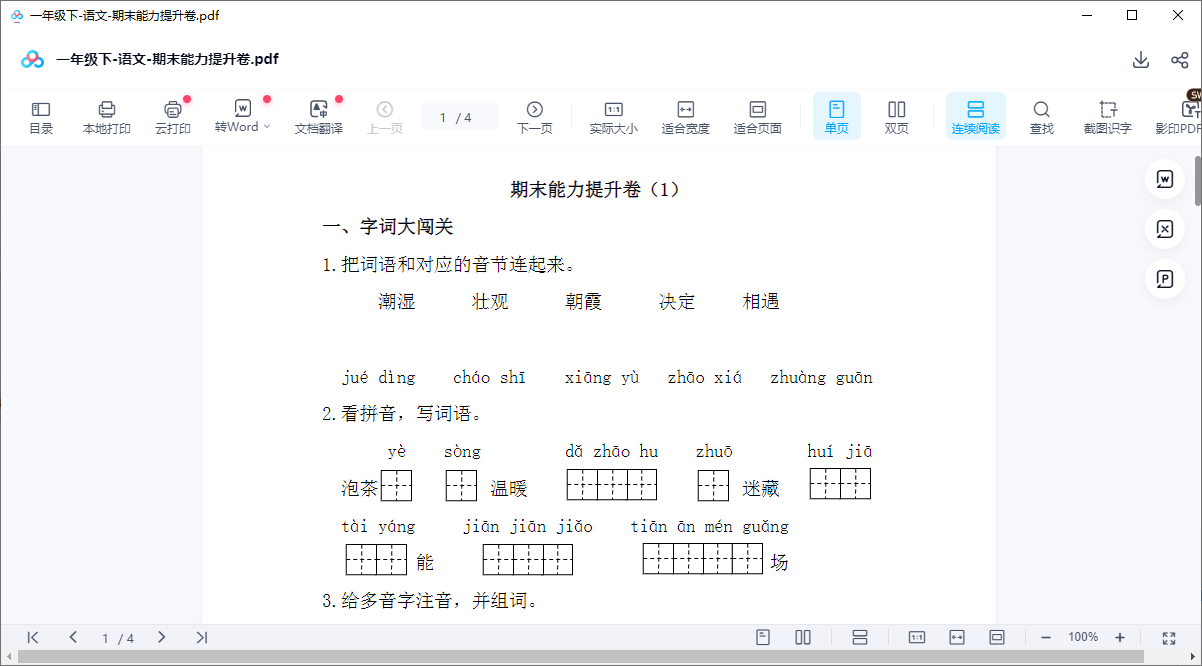The height and width of the screenshot is (666, 1202).
Task: Click the zoom in plus button
Action: (1120, 637)
